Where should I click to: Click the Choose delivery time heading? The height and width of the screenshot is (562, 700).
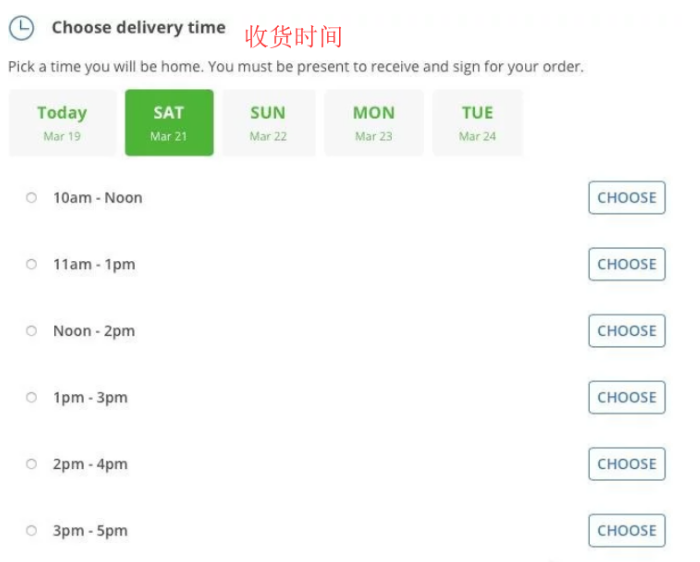point(139,28)
